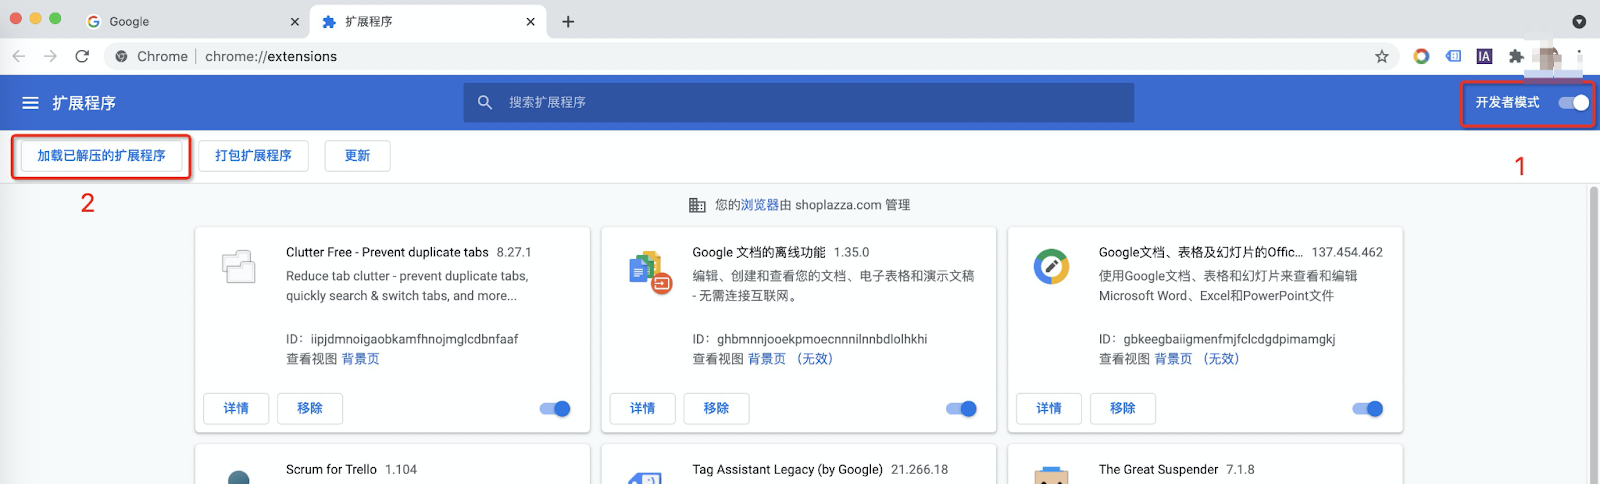
Task: Click the colorful circle extension icon
Action: click(1421, 56)
